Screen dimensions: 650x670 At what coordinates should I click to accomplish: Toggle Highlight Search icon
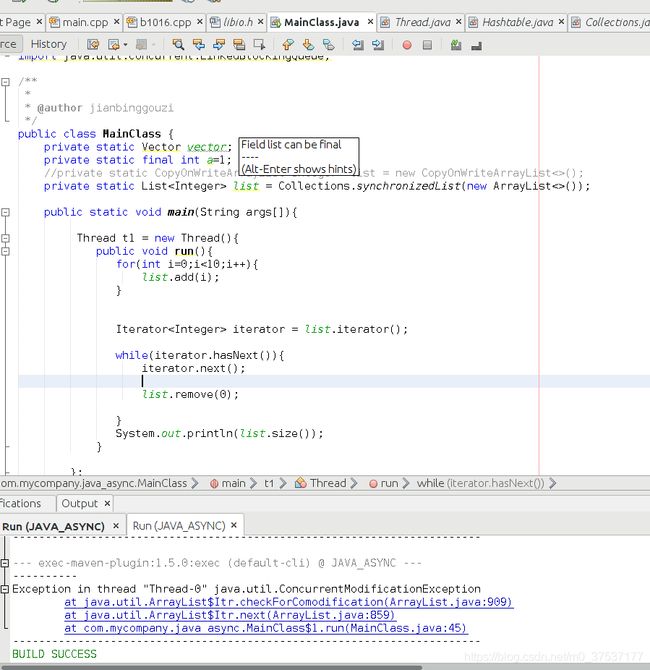[x=239, y=44]
